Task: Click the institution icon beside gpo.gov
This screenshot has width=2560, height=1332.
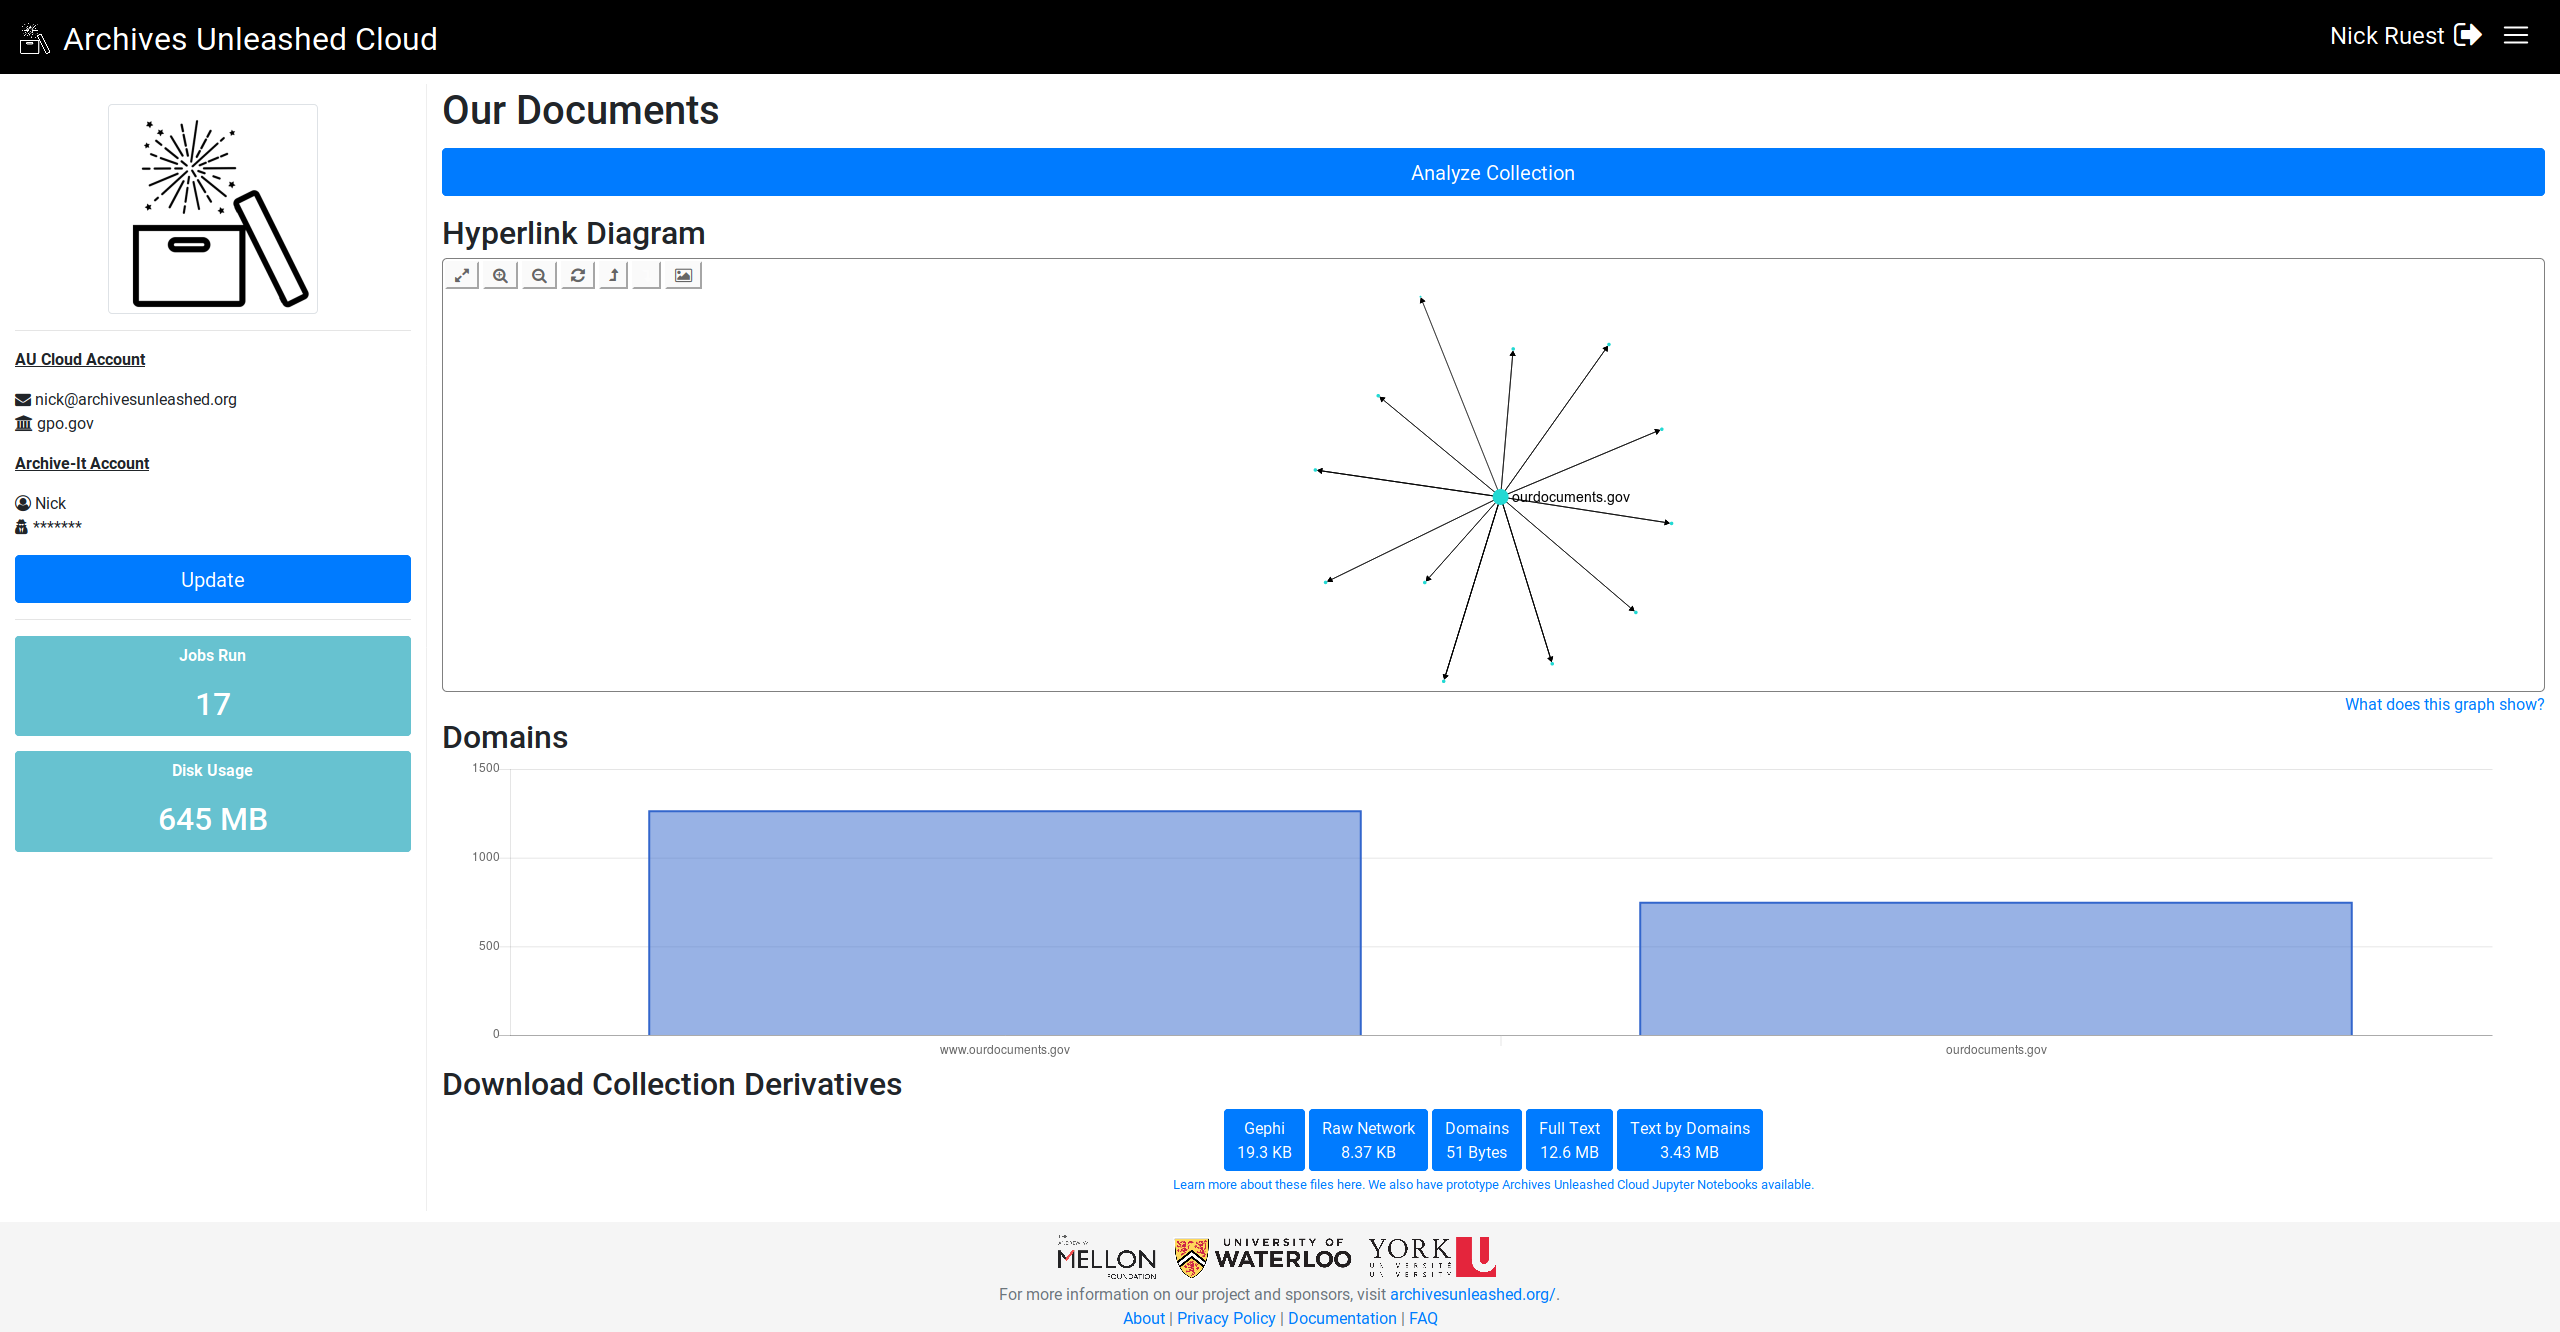Action: [23, 424]
